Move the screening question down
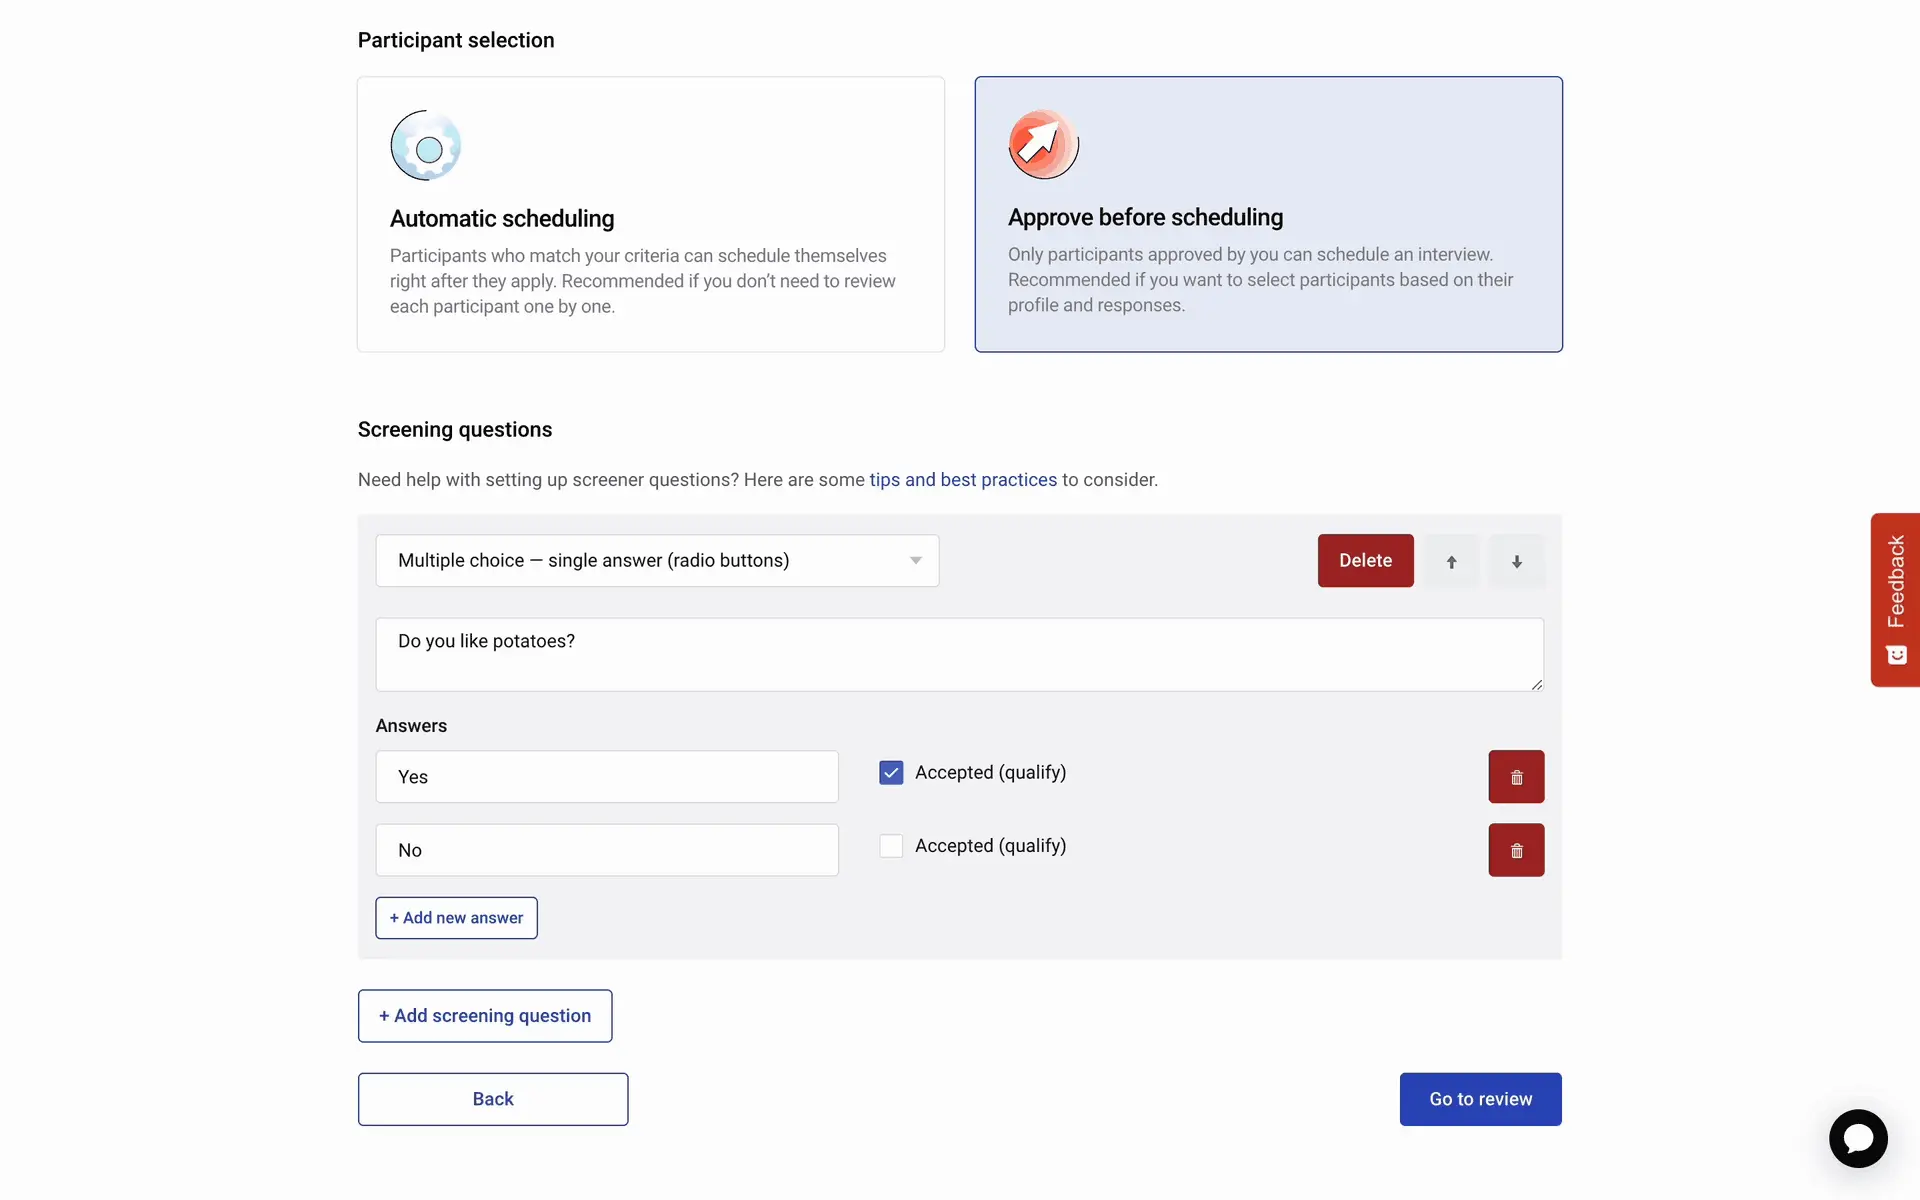The height and width of the screenshot is (1200, 1920). [x=1516, y=561]
